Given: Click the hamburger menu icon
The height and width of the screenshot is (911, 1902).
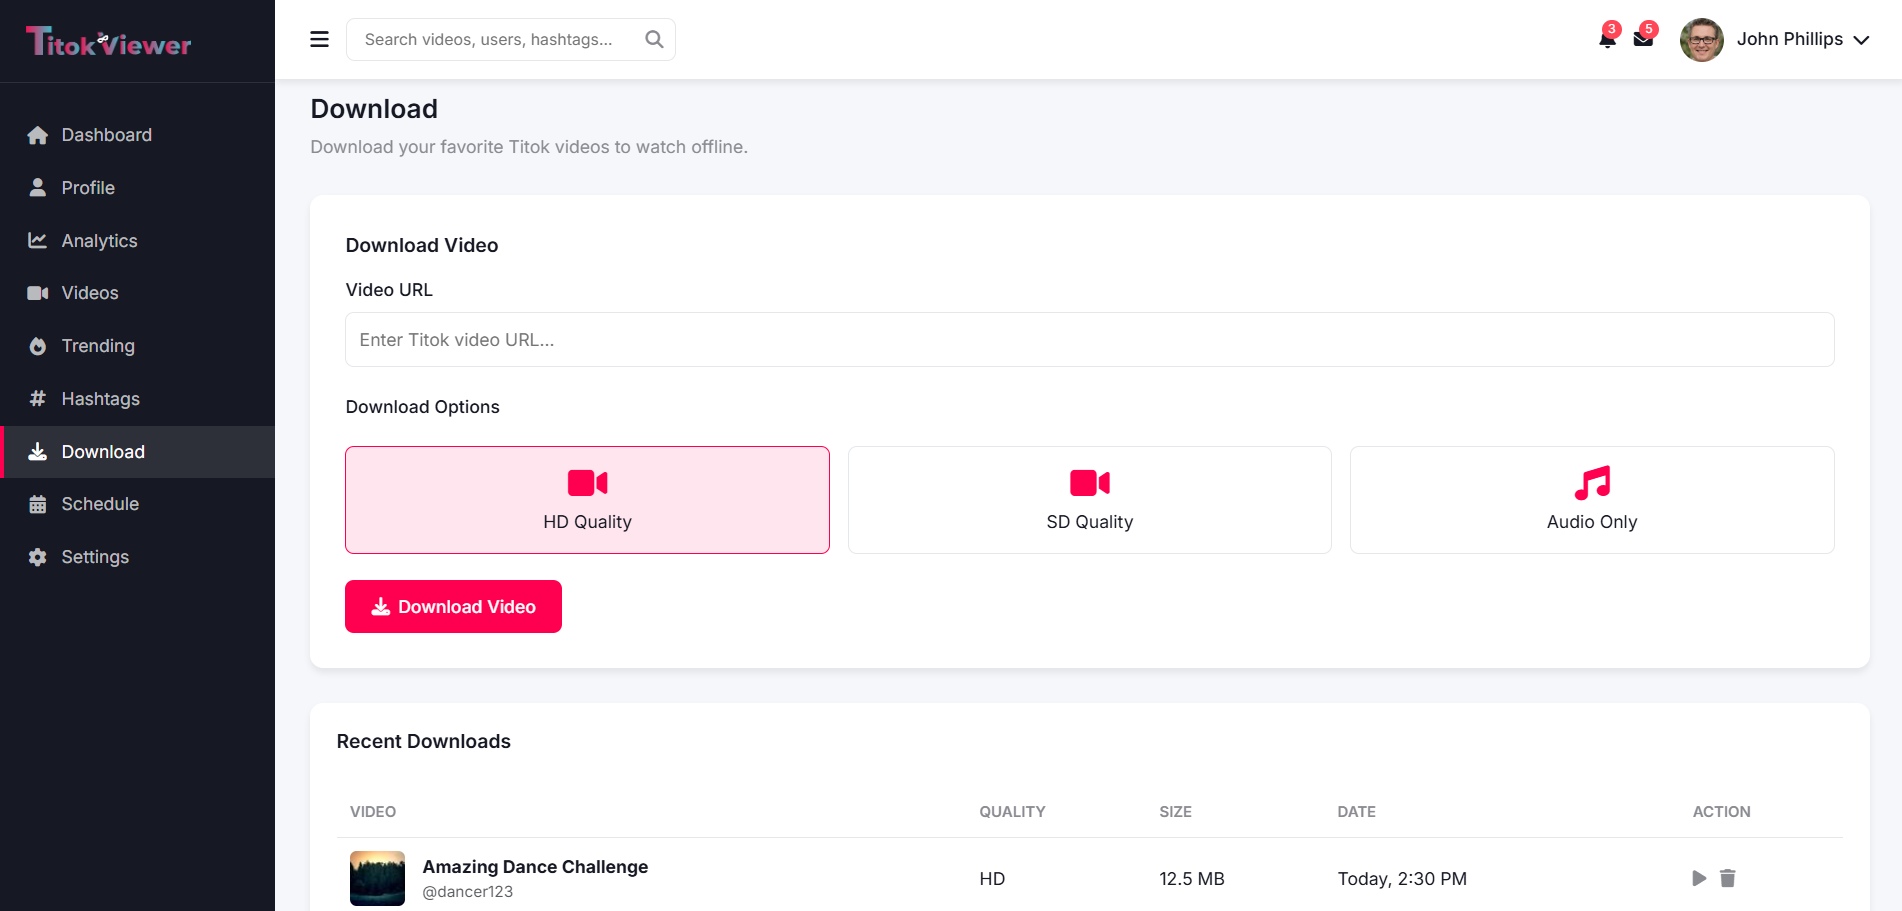Looking at the screenshot, I should point(320,39).
